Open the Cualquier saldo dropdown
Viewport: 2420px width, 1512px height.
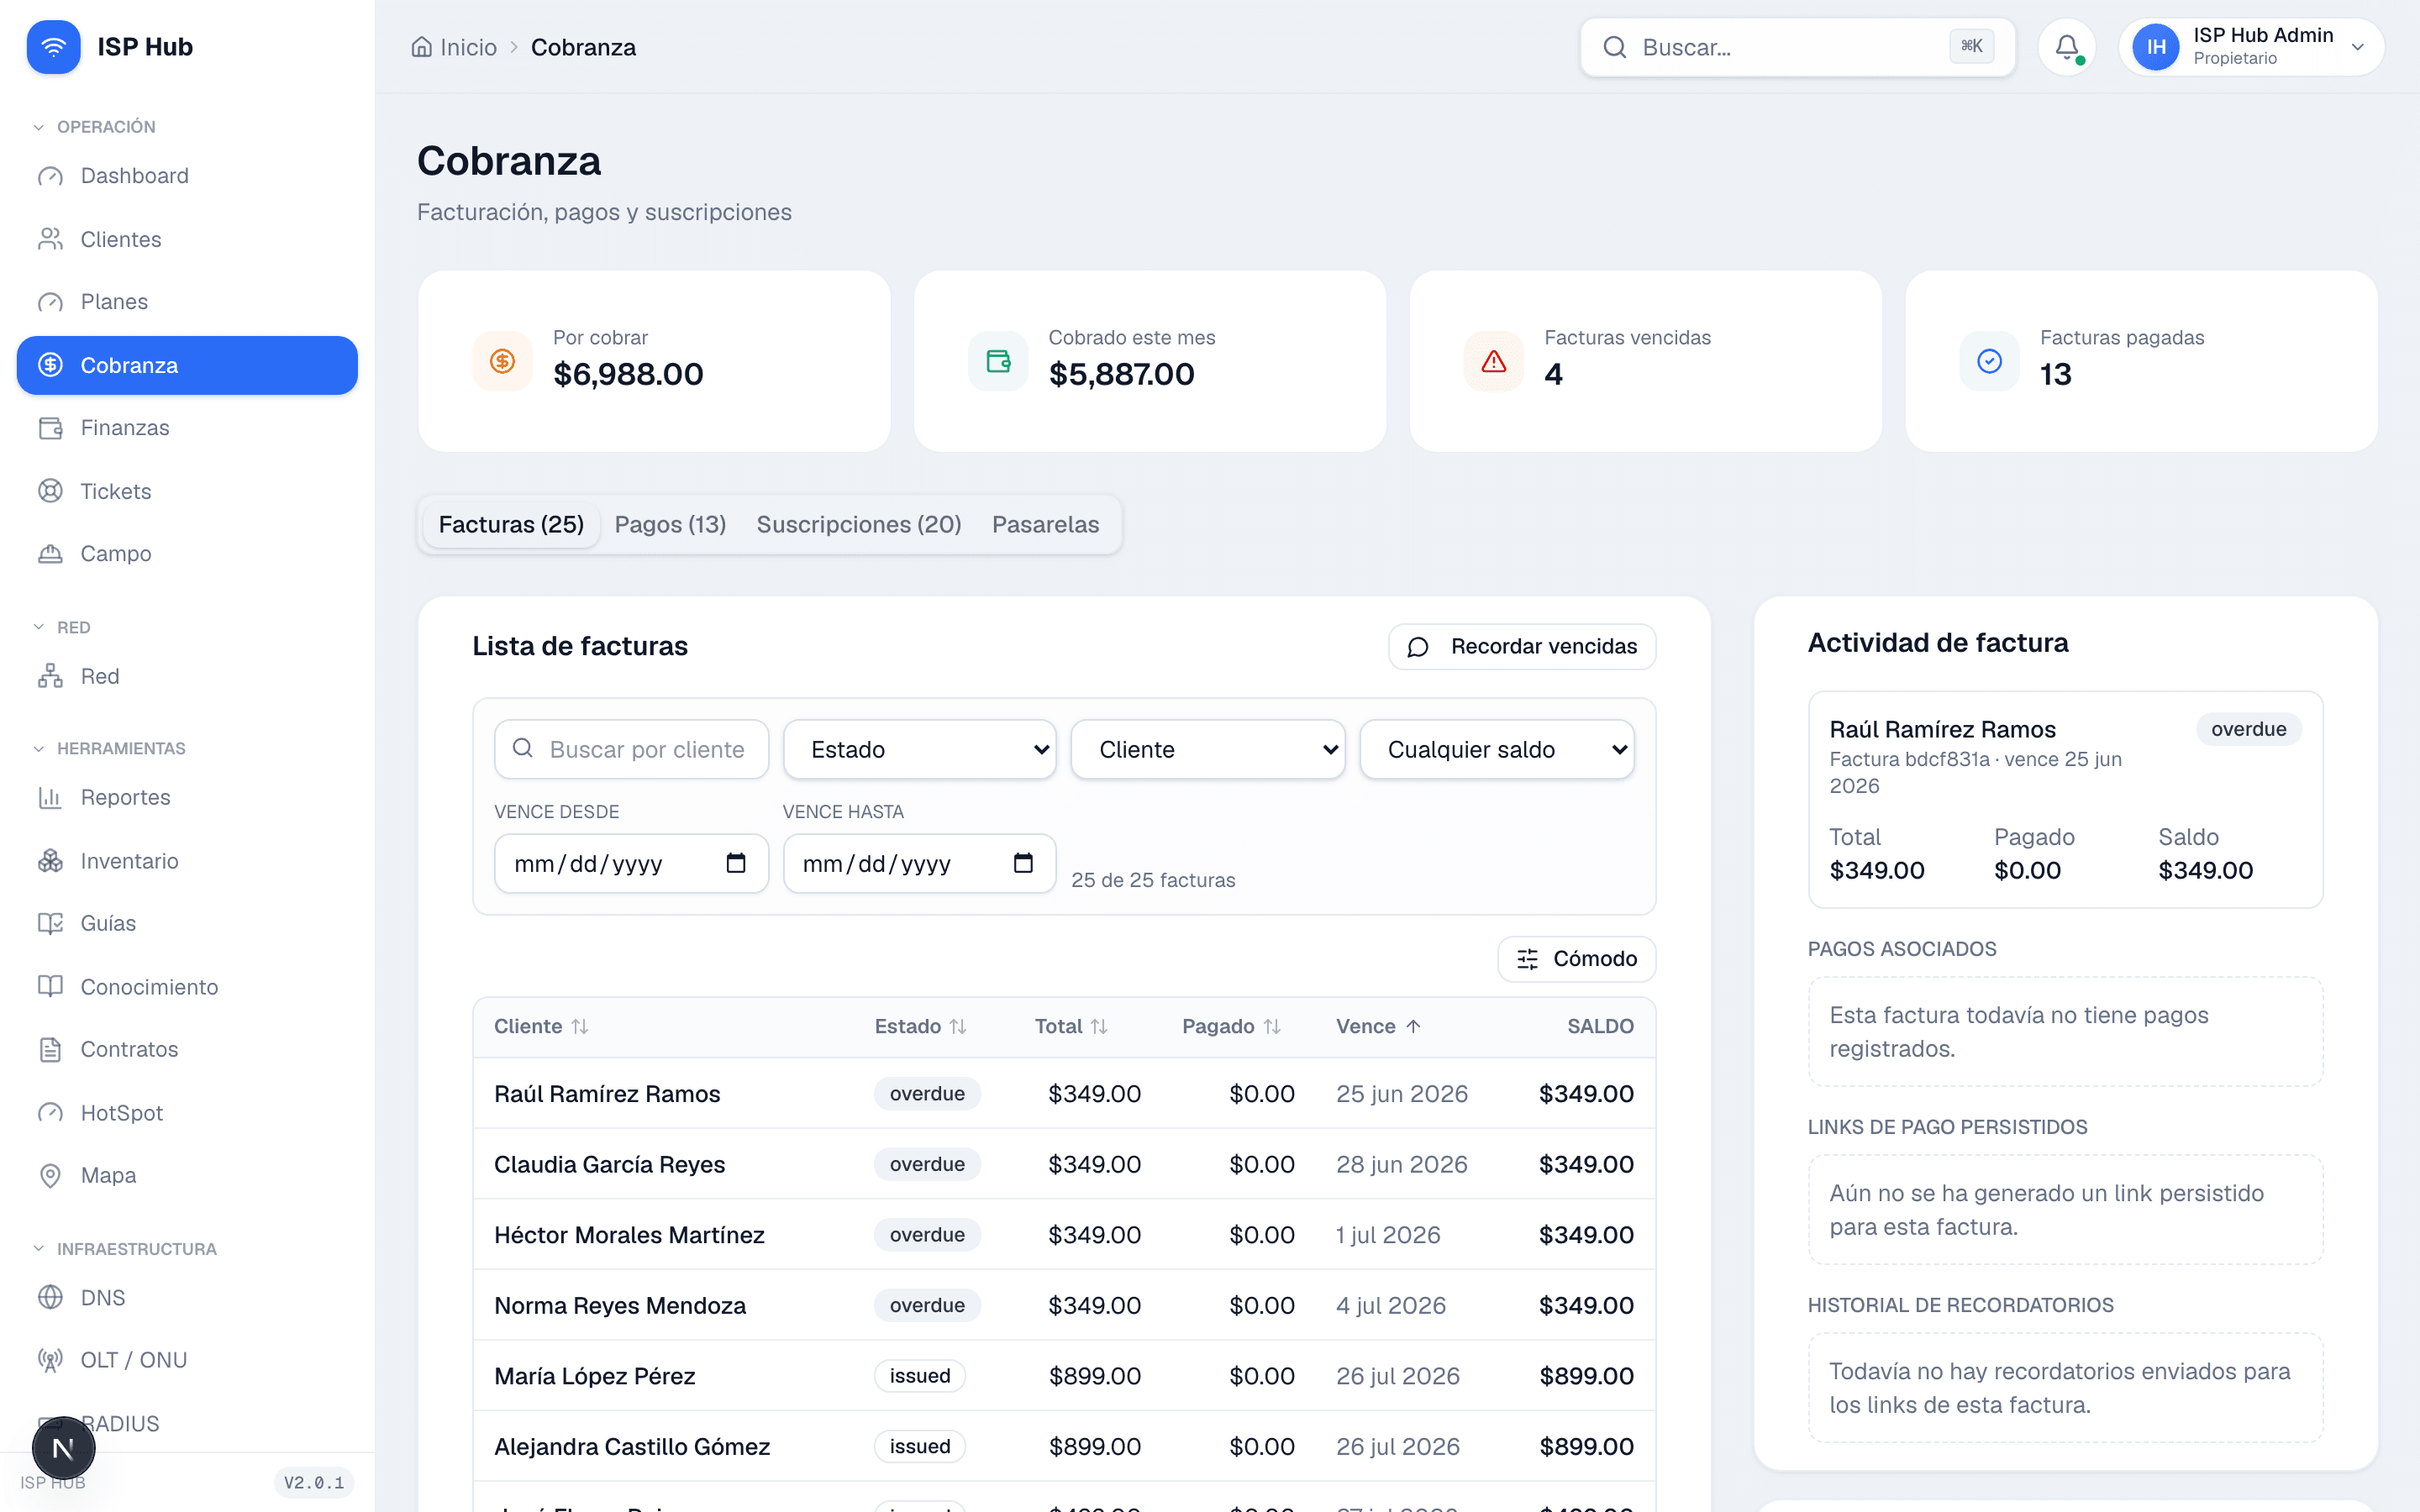click(1497, 749)
